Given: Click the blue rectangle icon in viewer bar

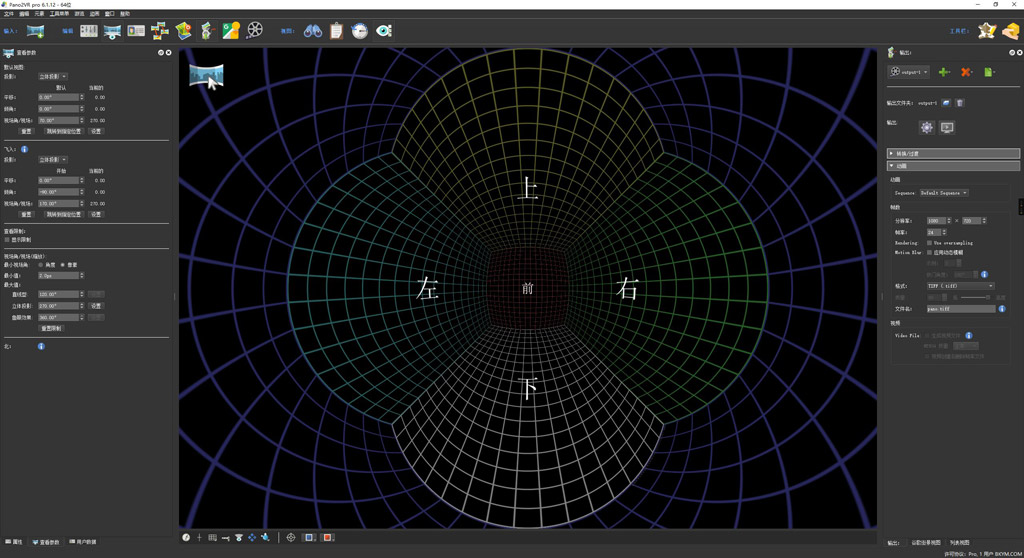Looking at the screenshot, I should click(310, 537).
